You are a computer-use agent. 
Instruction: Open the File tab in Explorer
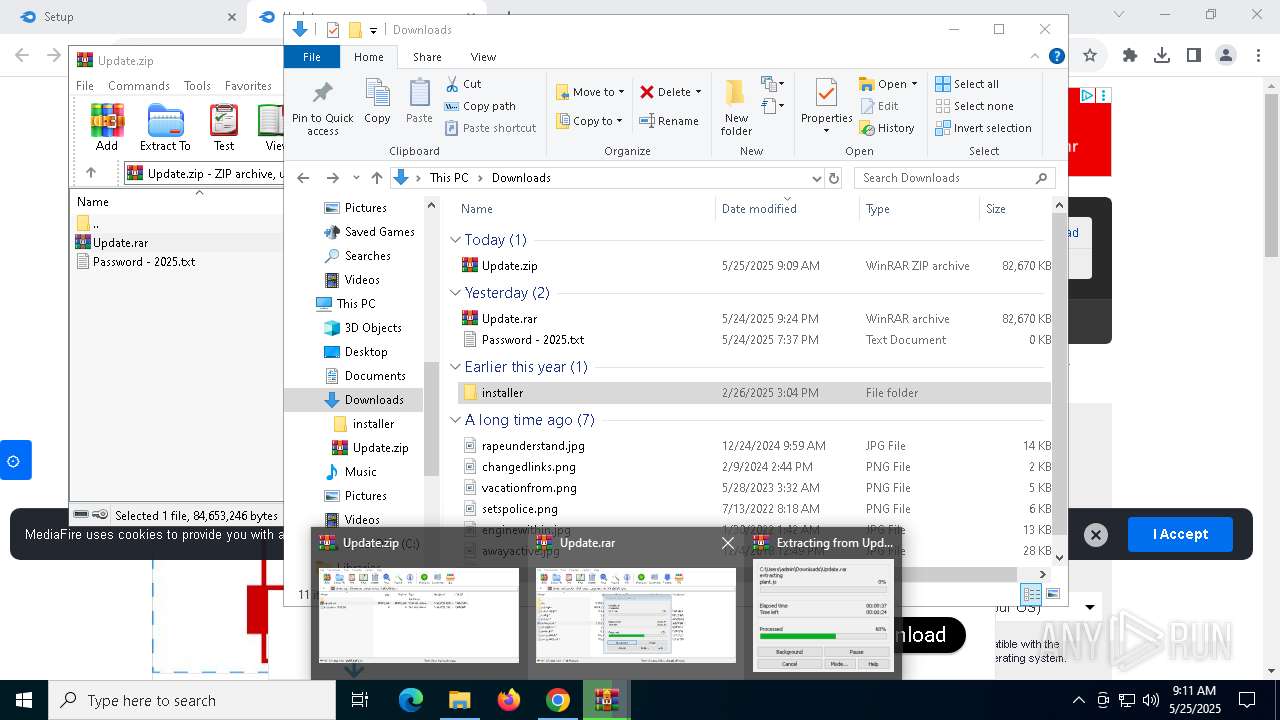(x=312, y=57)
